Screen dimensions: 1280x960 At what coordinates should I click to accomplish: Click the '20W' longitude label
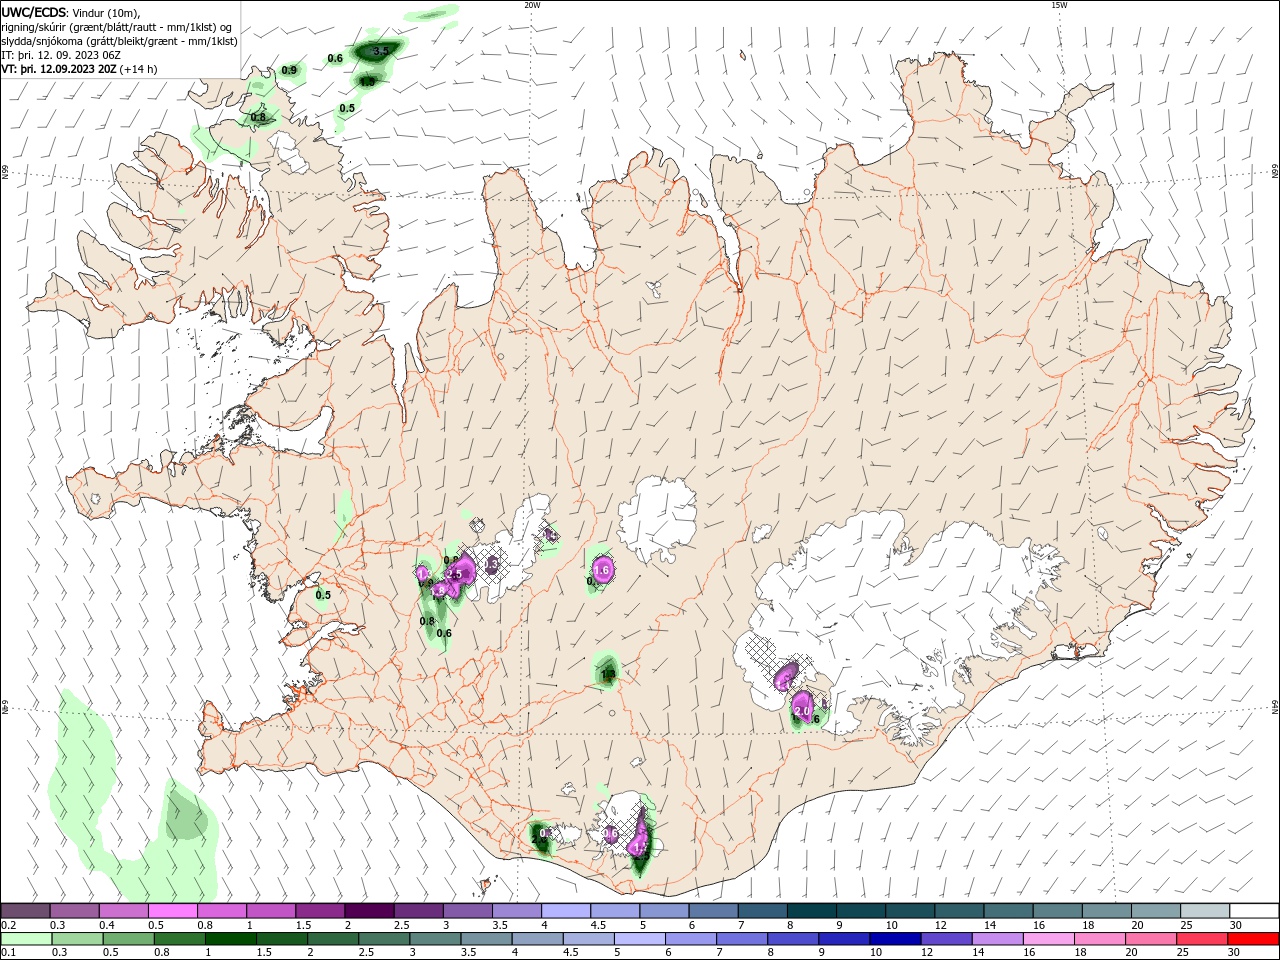pos(532,5)
